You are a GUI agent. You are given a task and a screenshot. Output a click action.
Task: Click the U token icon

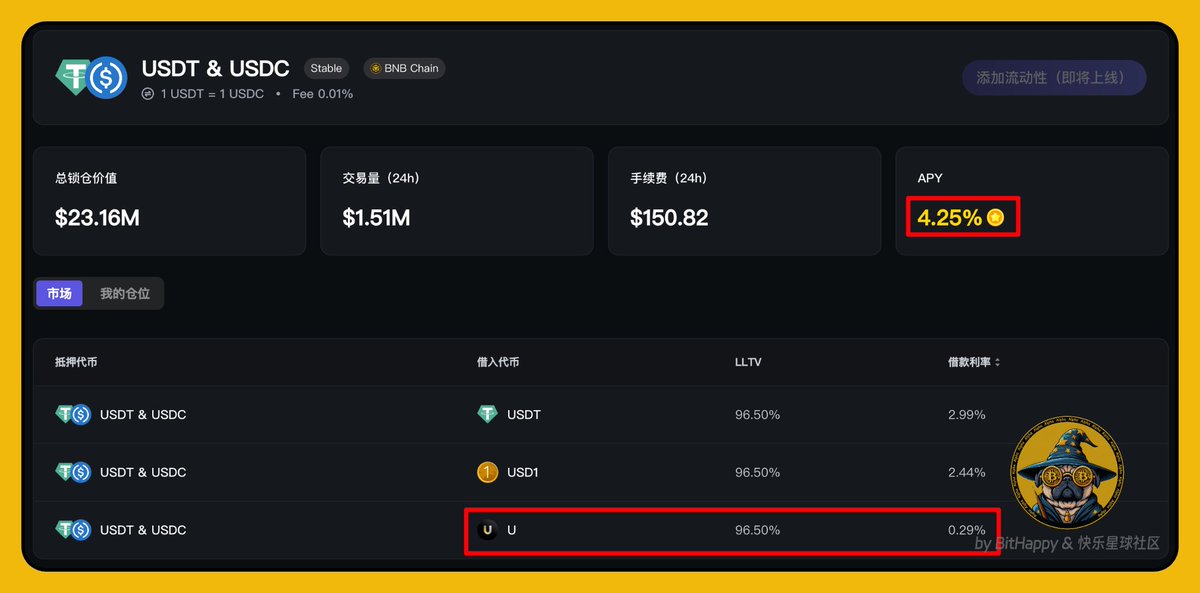[487, 530]
